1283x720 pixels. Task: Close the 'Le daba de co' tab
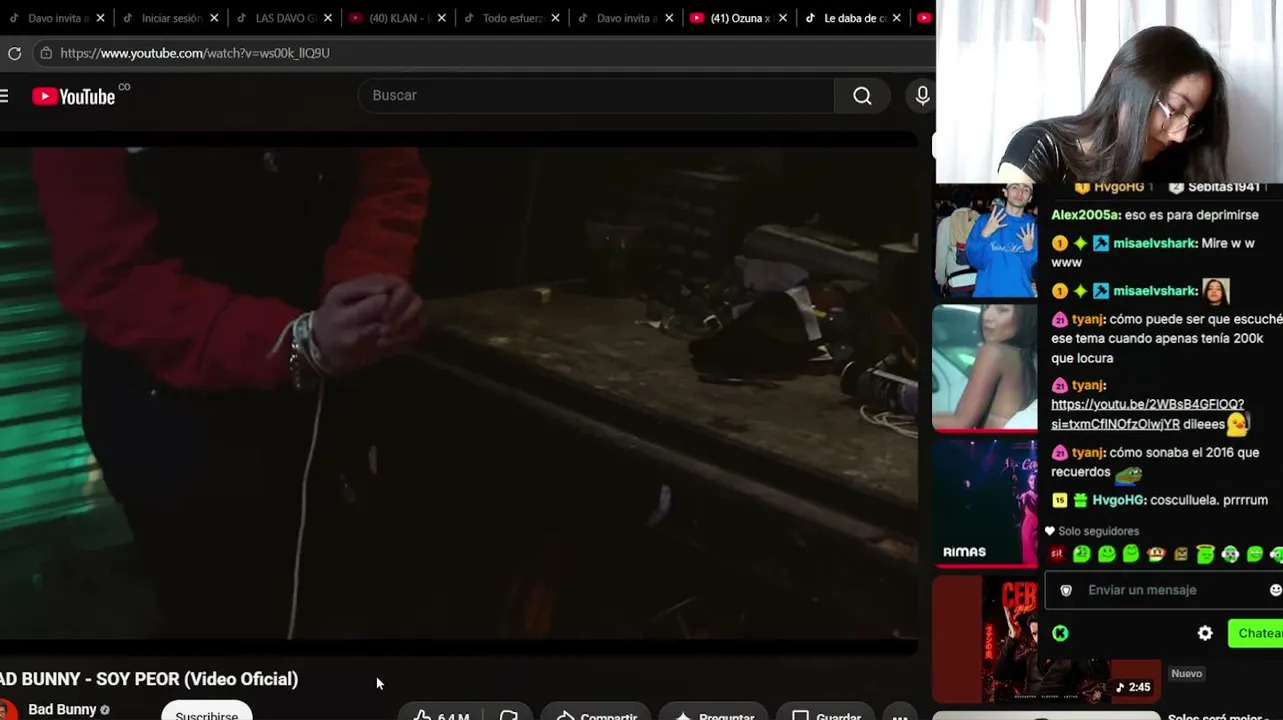click(x=897, y=18)
